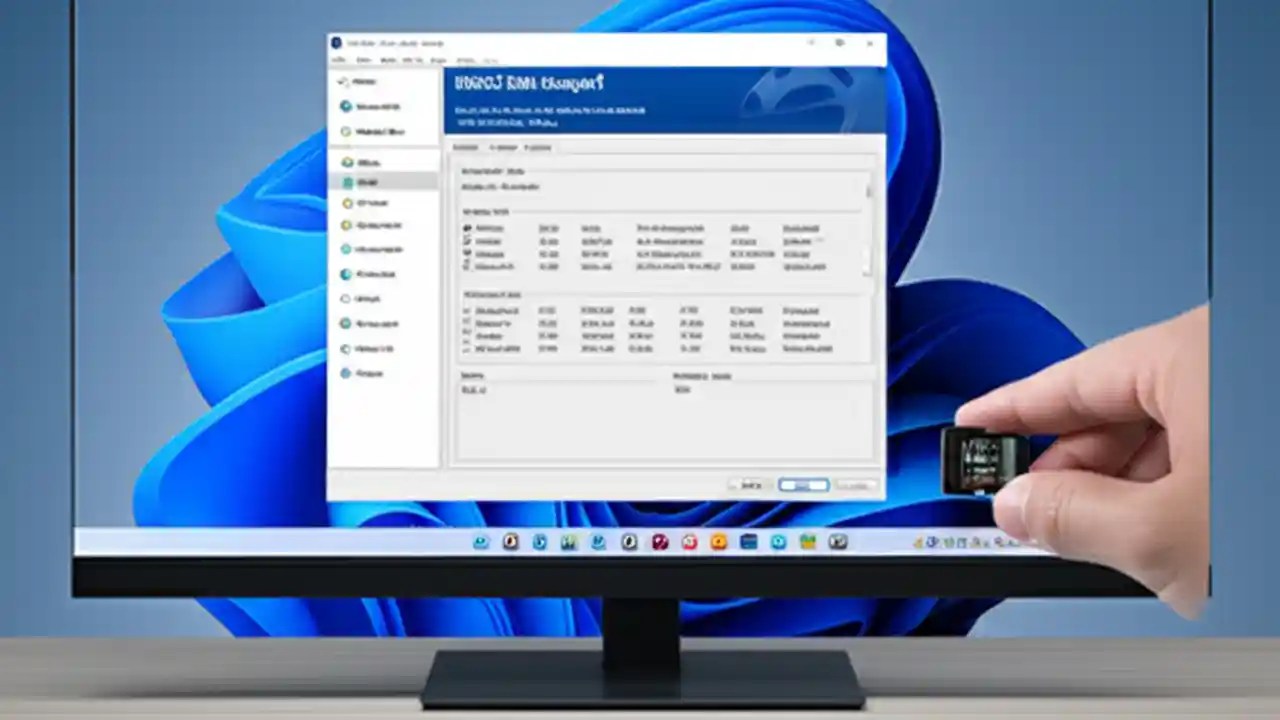Open the blue storage sidebar icon at bottom
The height and width of the screenshot is (720, 1280).
click(345, 373)
